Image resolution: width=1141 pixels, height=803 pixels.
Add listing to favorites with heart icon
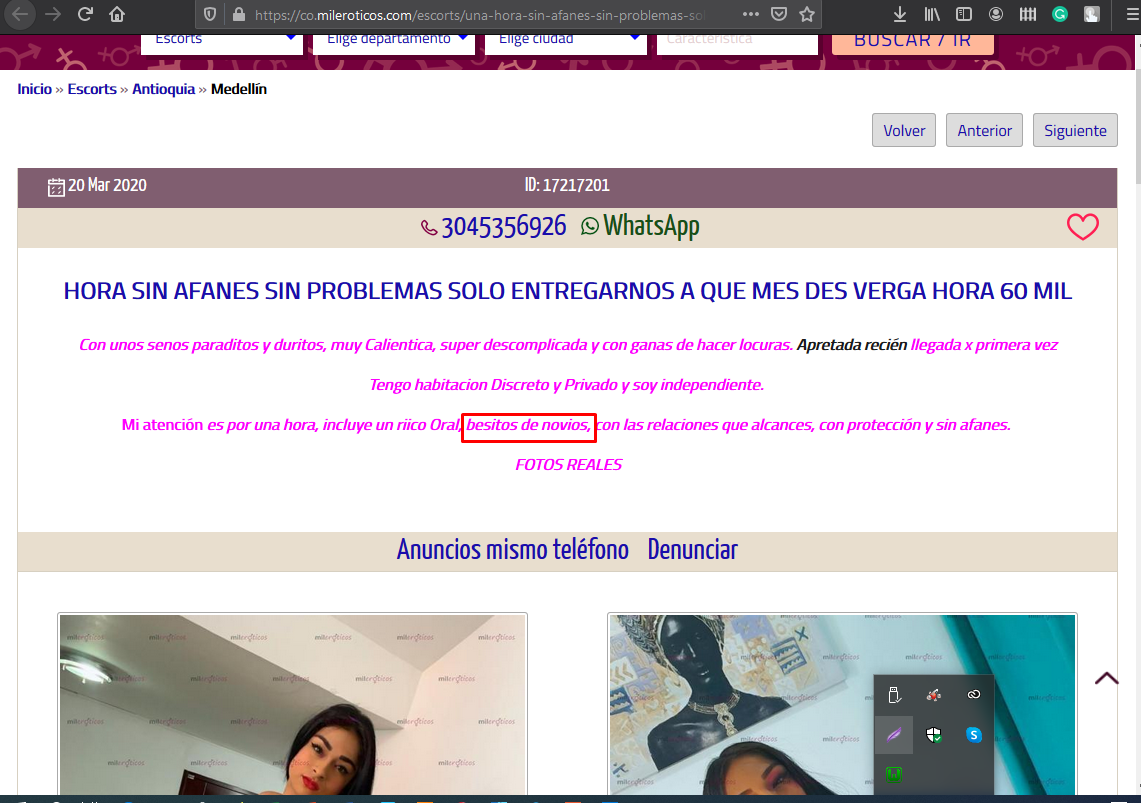[1083, 227]
